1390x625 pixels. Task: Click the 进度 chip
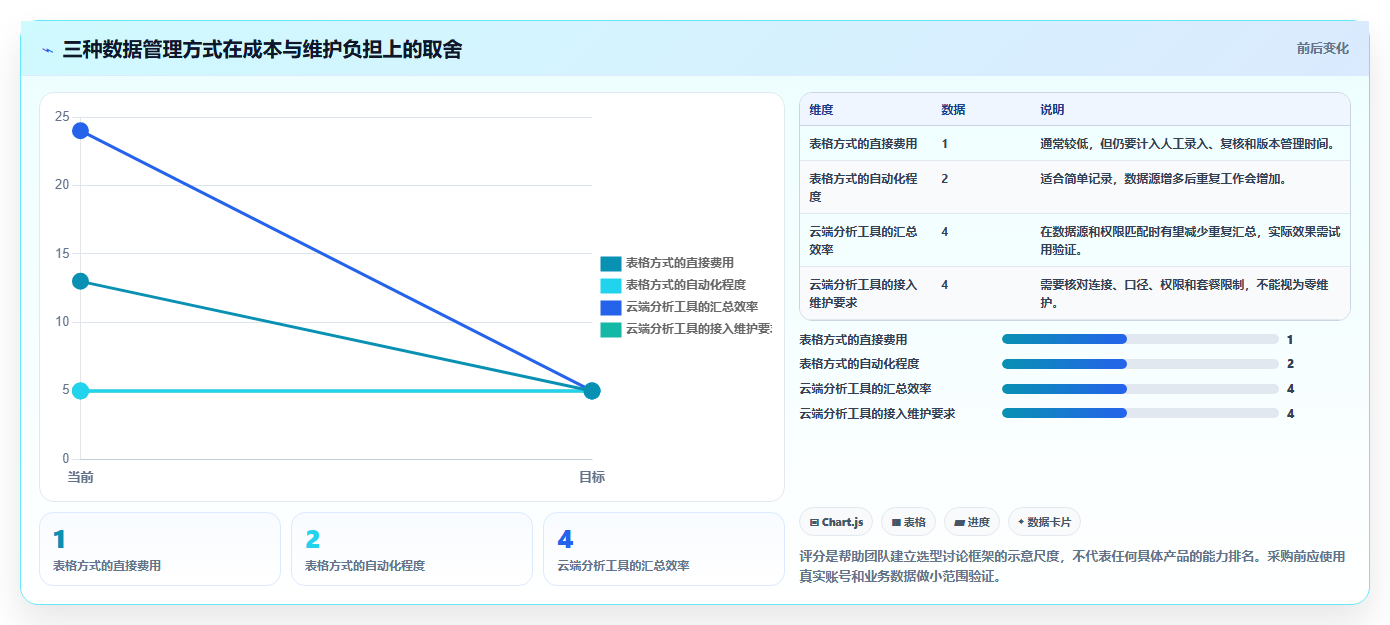(971, 522)
